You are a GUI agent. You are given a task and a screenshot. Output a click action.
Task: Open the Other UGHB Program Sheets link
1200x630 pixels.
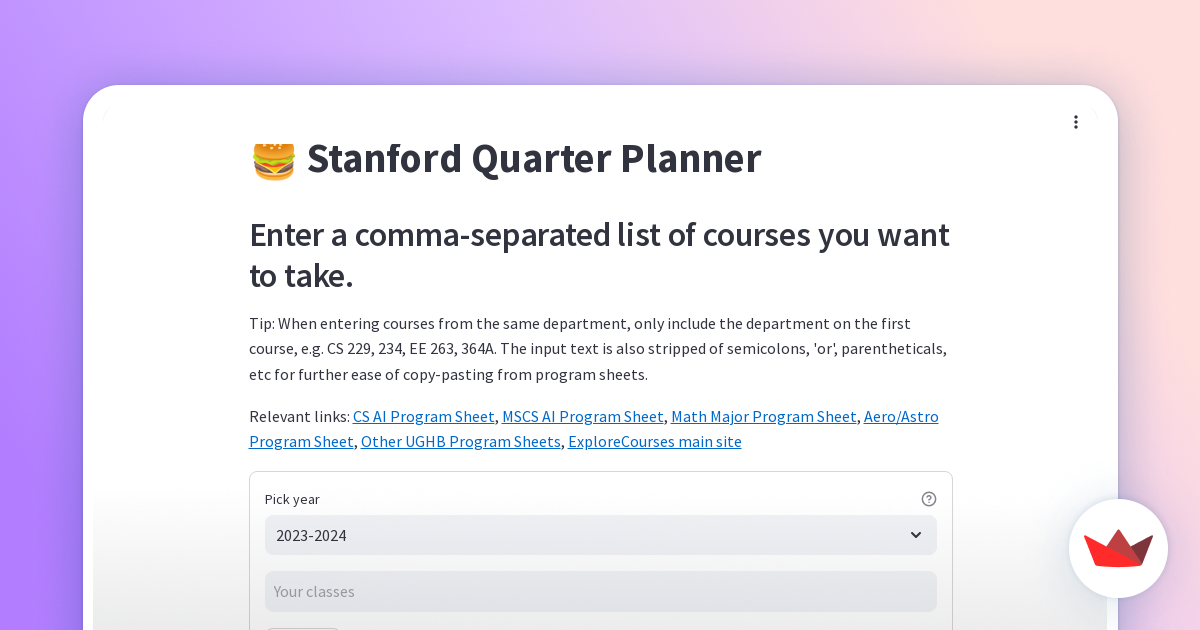point(460,441)
